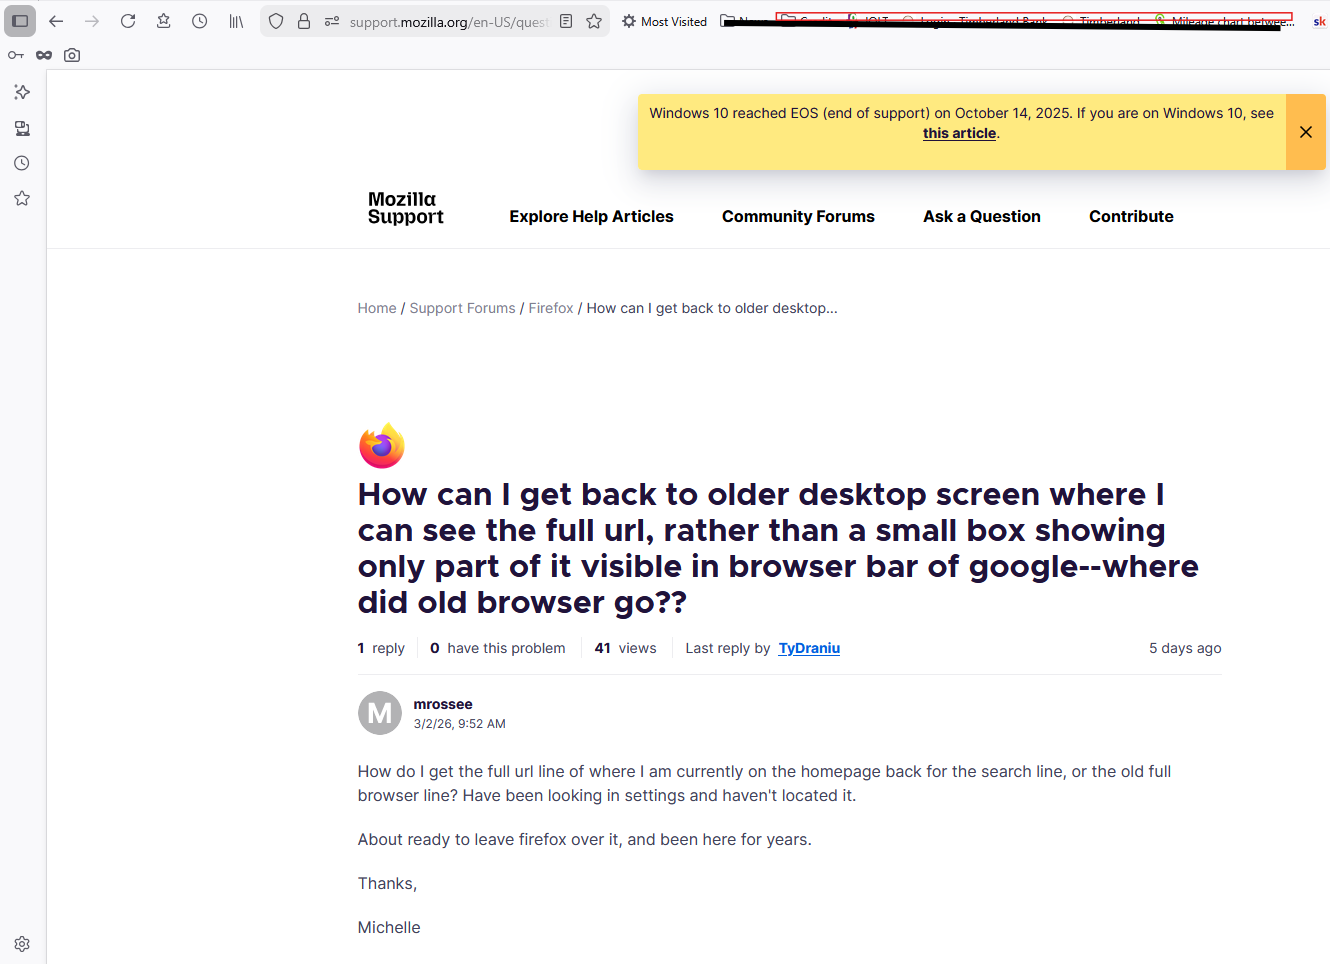Click the sk bookmark at toolbar end
Image resolution: width=1330 pixels, height=964 pixels.
pyautogui.click(x=1319, y=21)
